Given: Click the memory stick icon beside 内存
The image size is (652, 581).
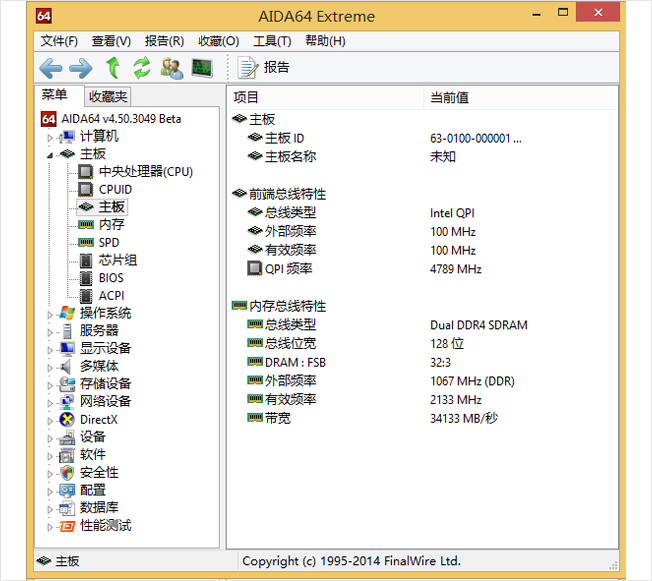Looking at the screenshot, I should pyautogui.click(x=86, y=225).
